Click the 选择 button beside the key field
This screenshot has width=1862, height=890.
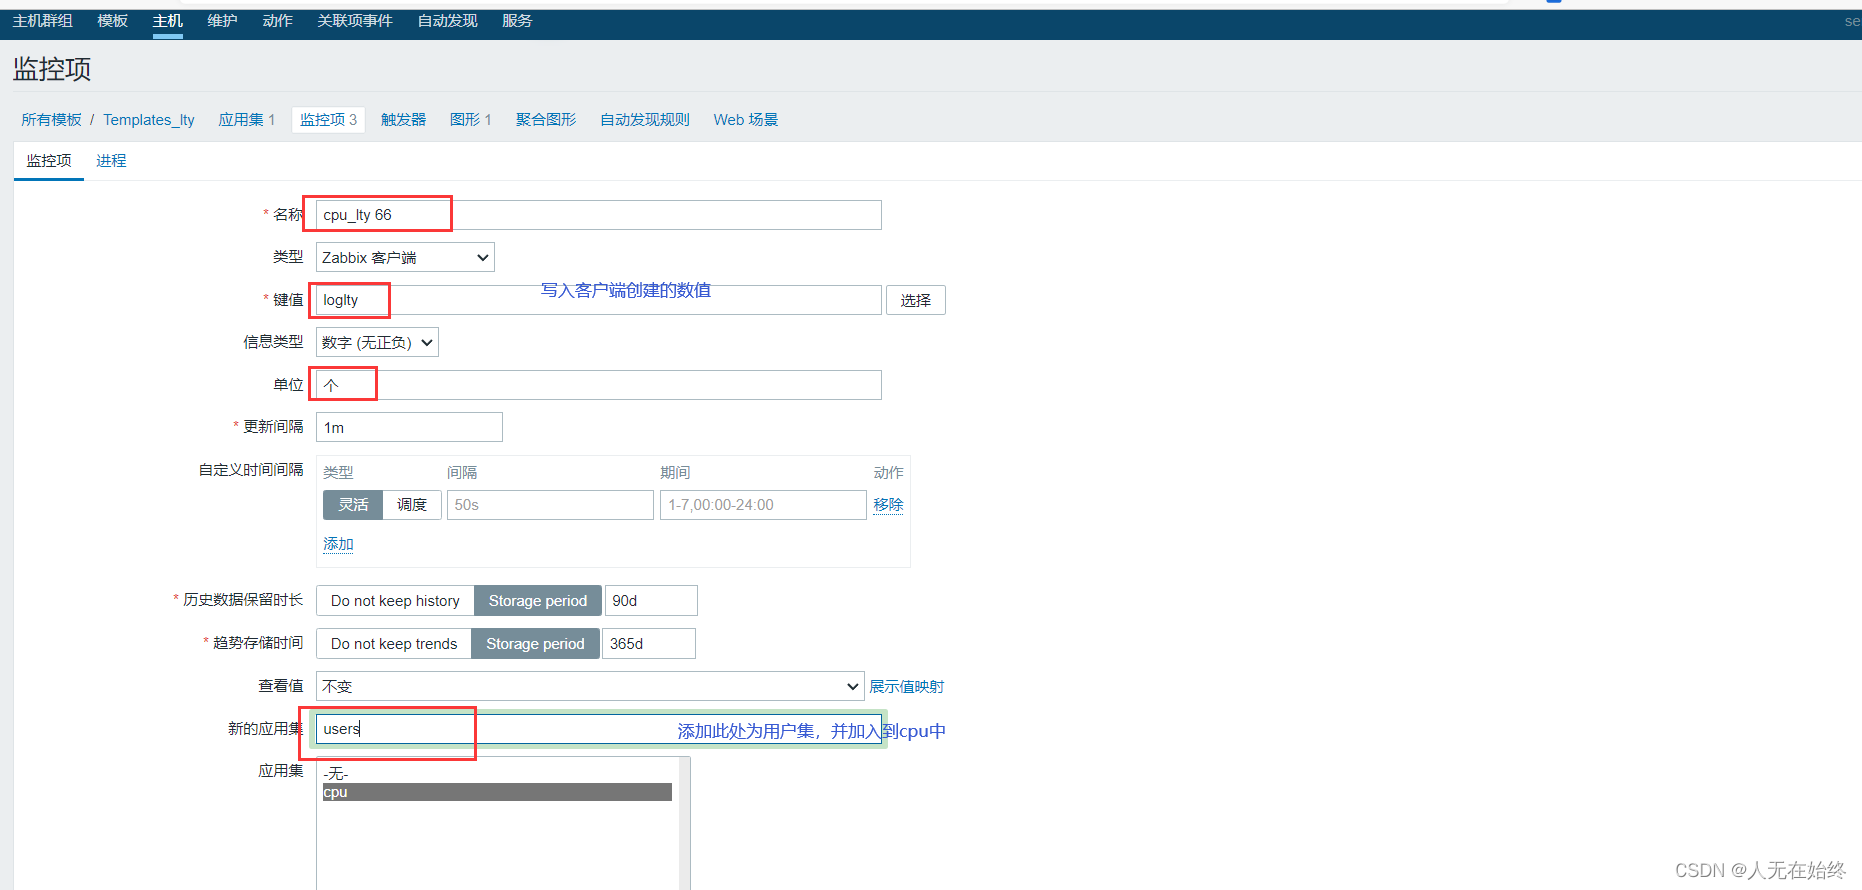click(916, 300)
